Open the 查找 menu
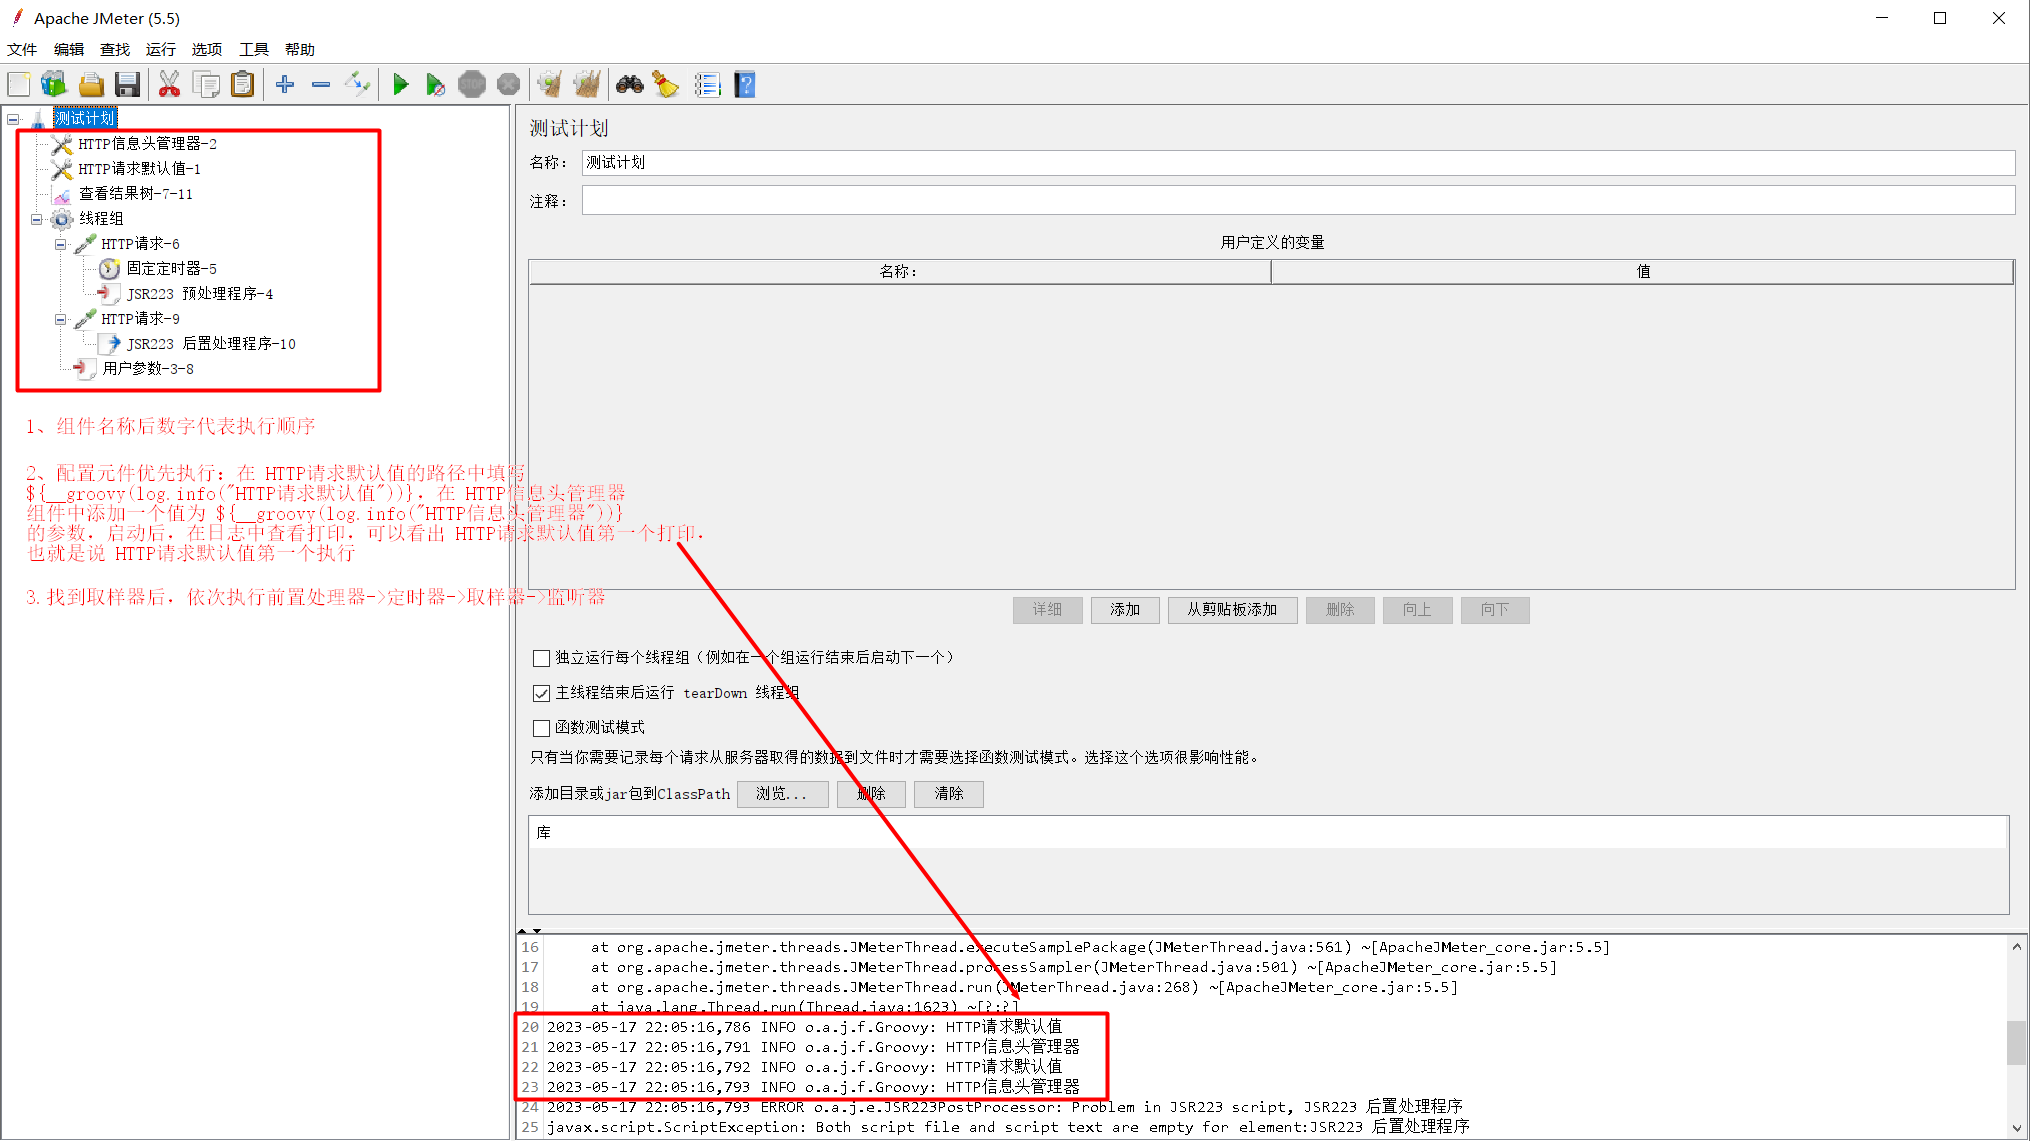Image resolution: width=2030 pixels, height=1141 pixels. coord(115,49)
